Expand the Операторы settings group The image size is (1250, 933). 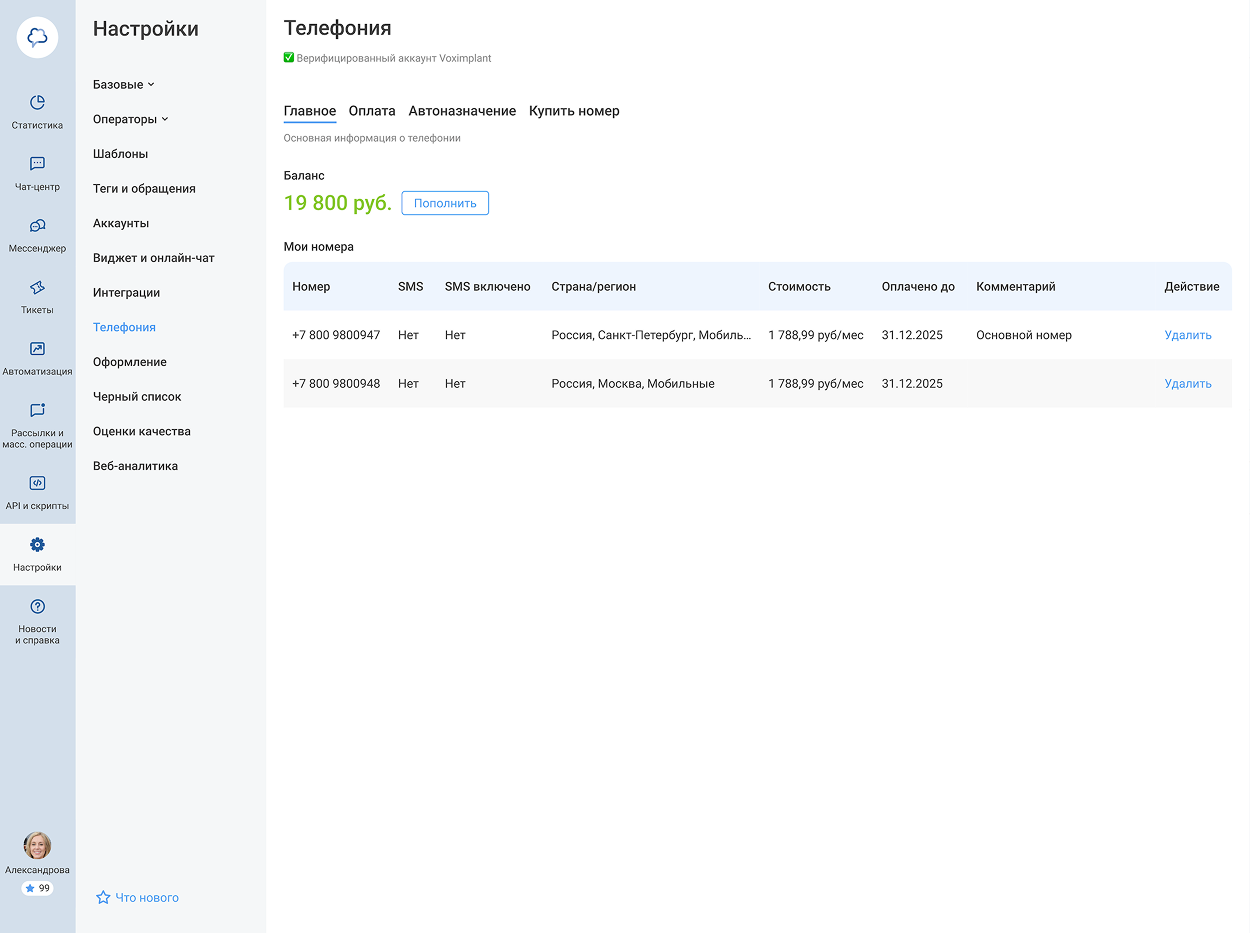(130, 119)
